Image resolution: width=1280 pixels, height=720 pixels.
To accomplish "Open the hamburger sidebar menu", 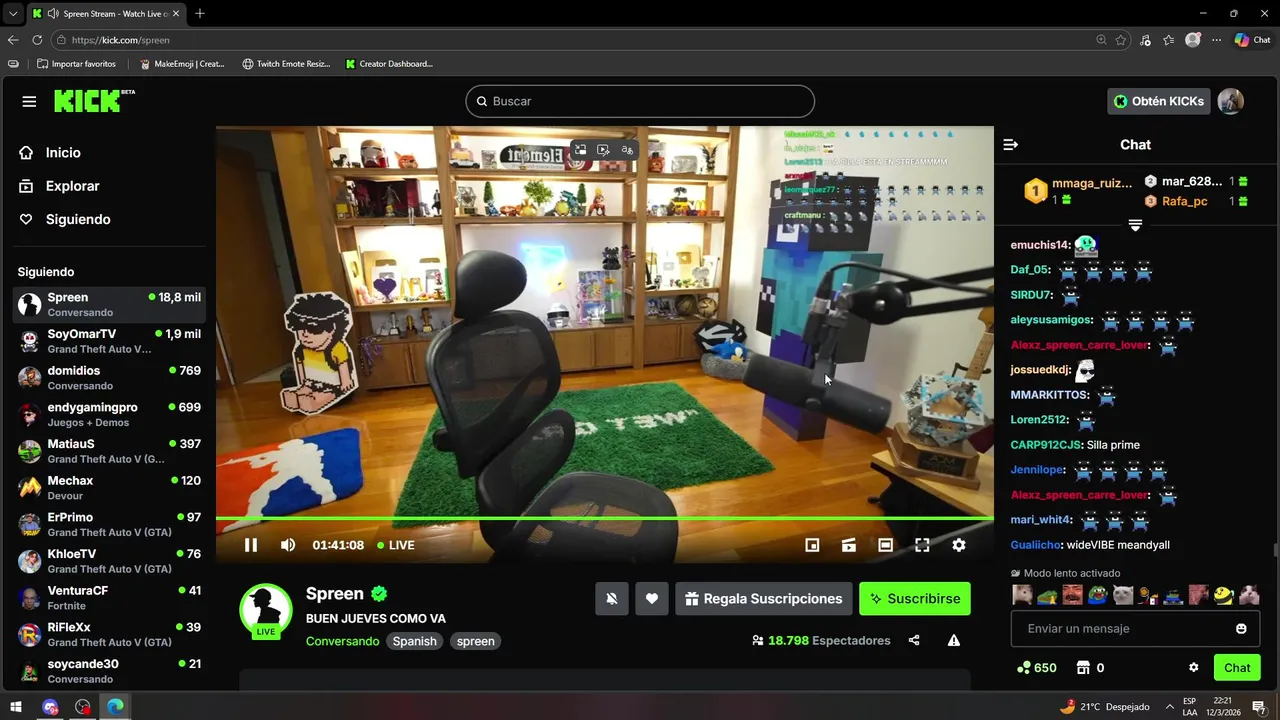I will (29, 101).
